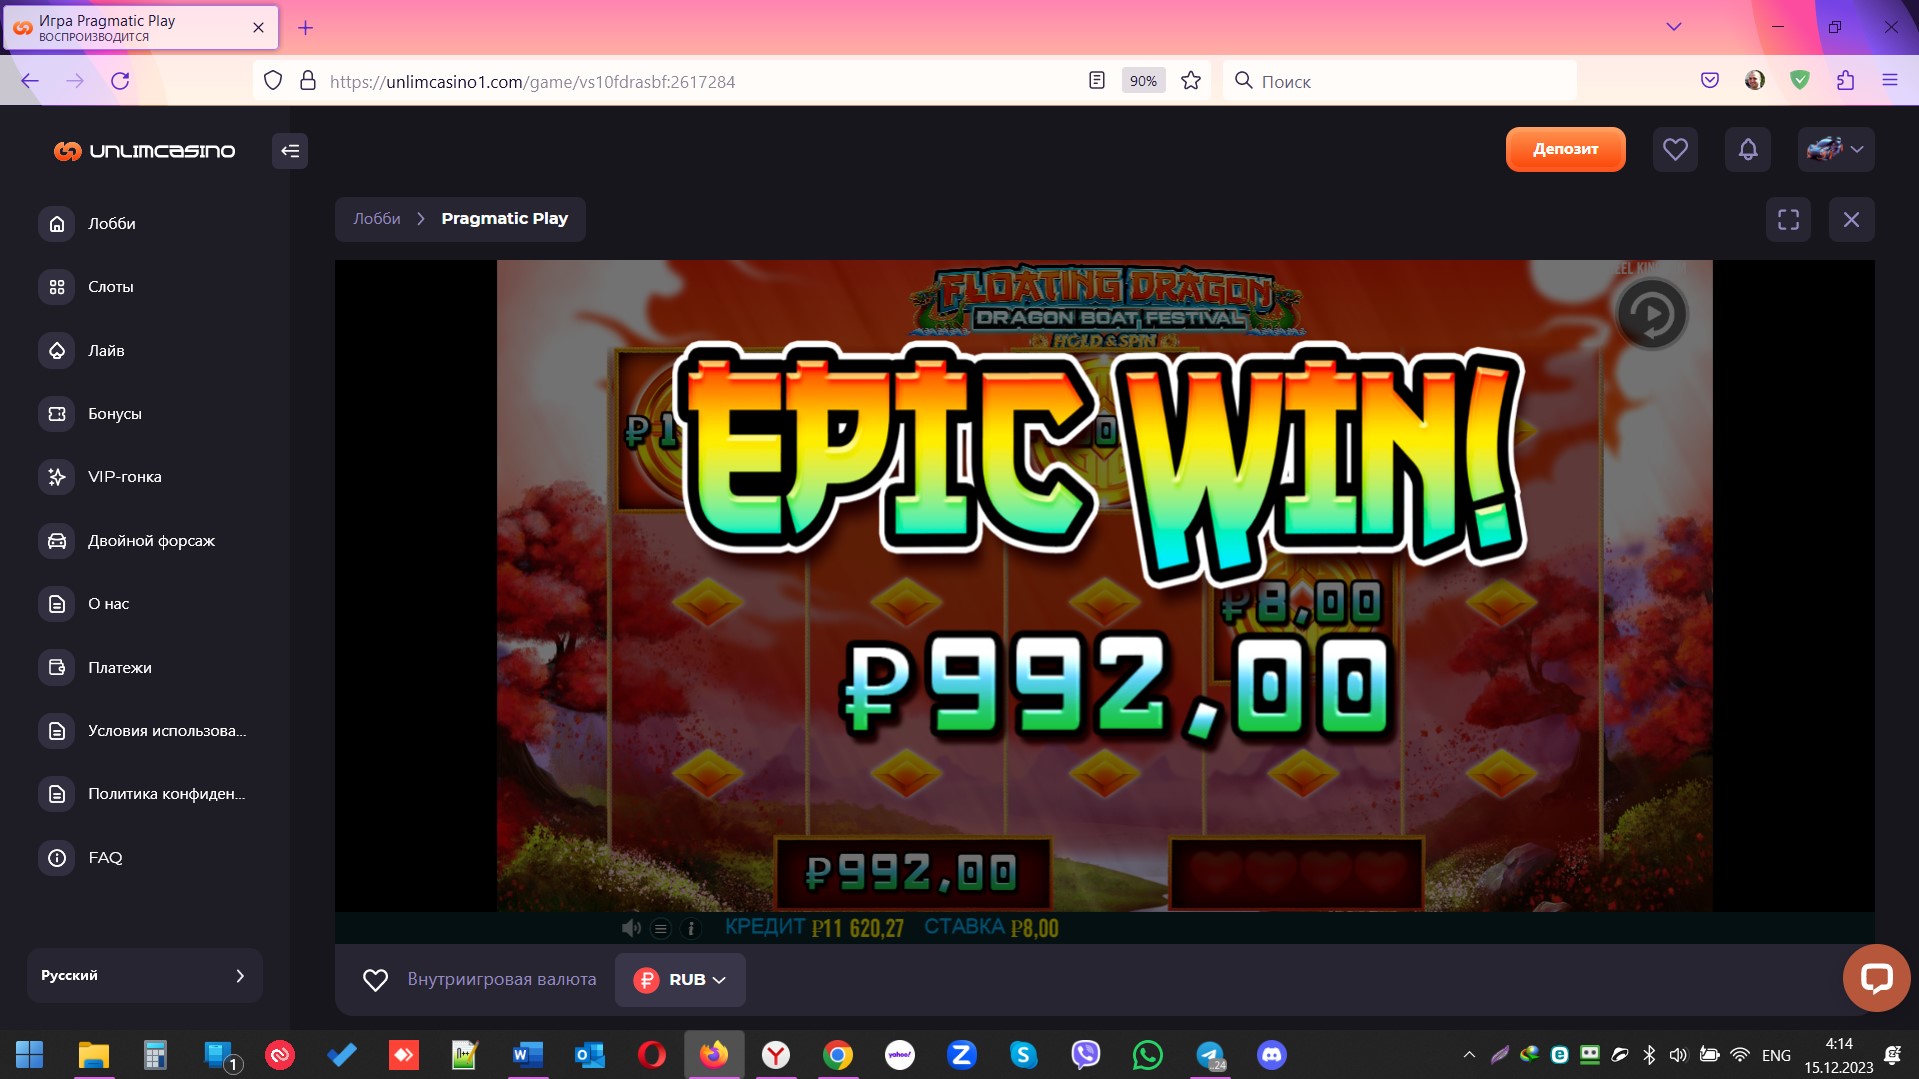Click the Бонусы ticket icon
This screenshot has height=1079, width=1919.
click(x=57, y=414)
